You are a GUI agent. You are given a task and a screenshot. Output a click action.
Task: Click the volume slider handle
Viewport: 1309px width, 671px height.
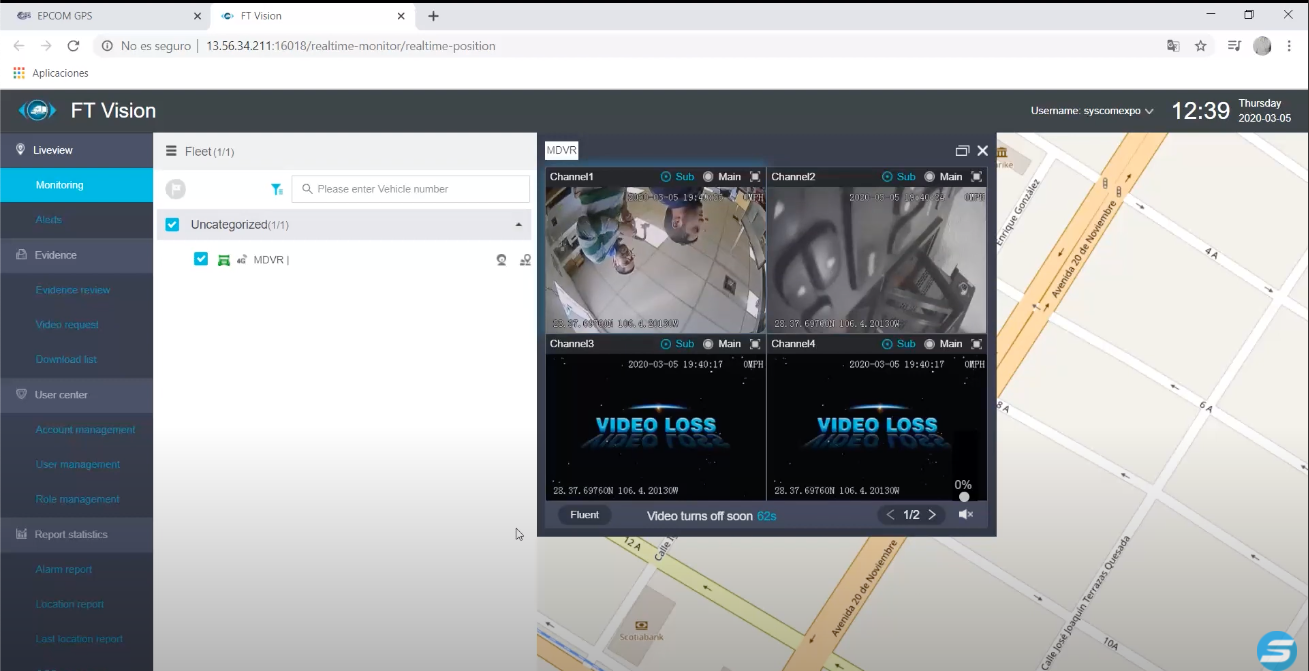(964, 497)
